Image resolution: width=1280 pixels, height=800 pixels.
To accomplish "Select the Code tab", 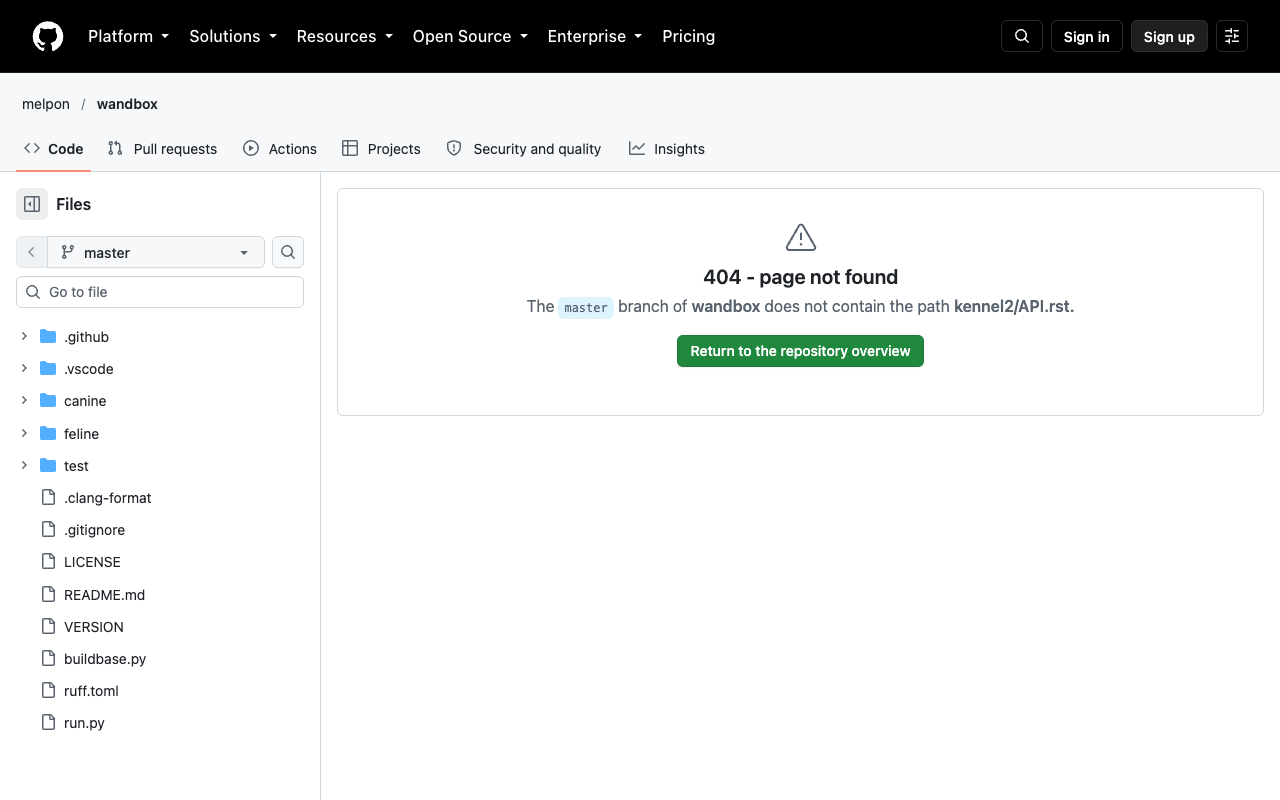I will click(54, 148).
